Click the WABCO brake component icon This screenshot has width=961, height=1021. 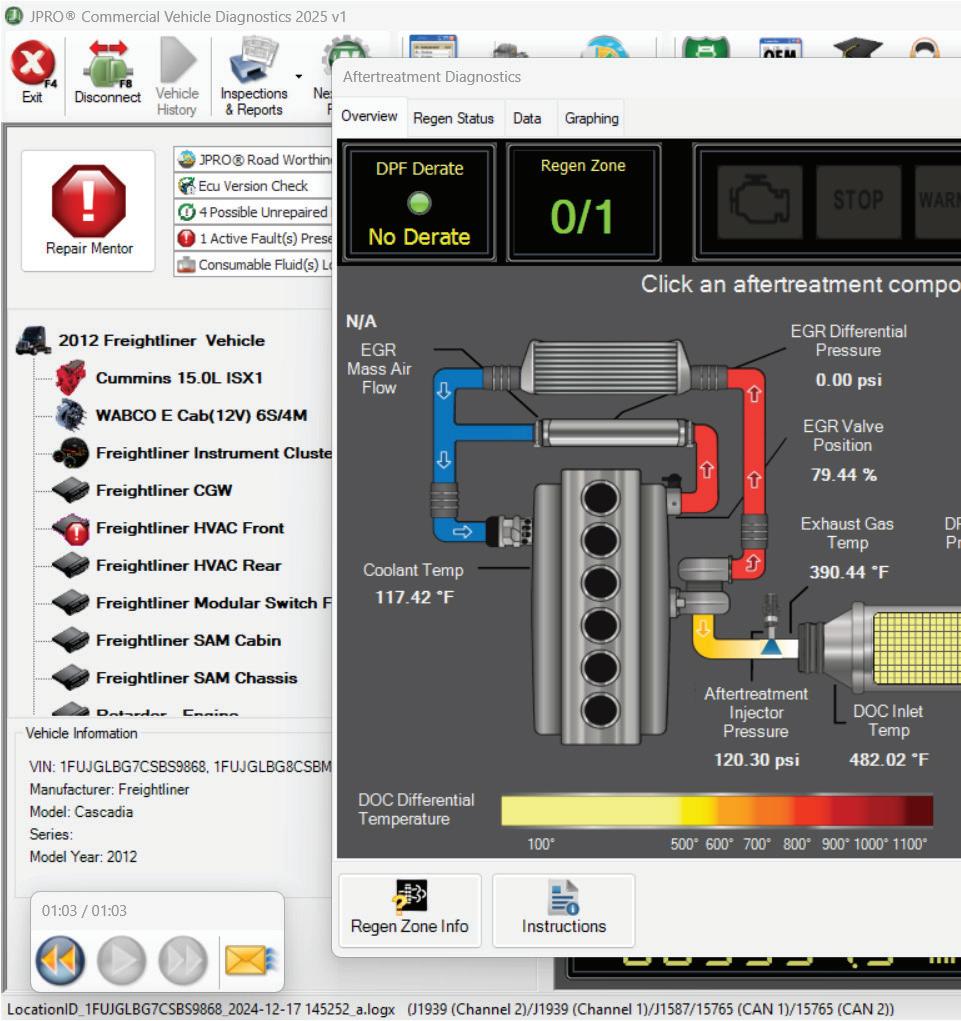(70, 415)
